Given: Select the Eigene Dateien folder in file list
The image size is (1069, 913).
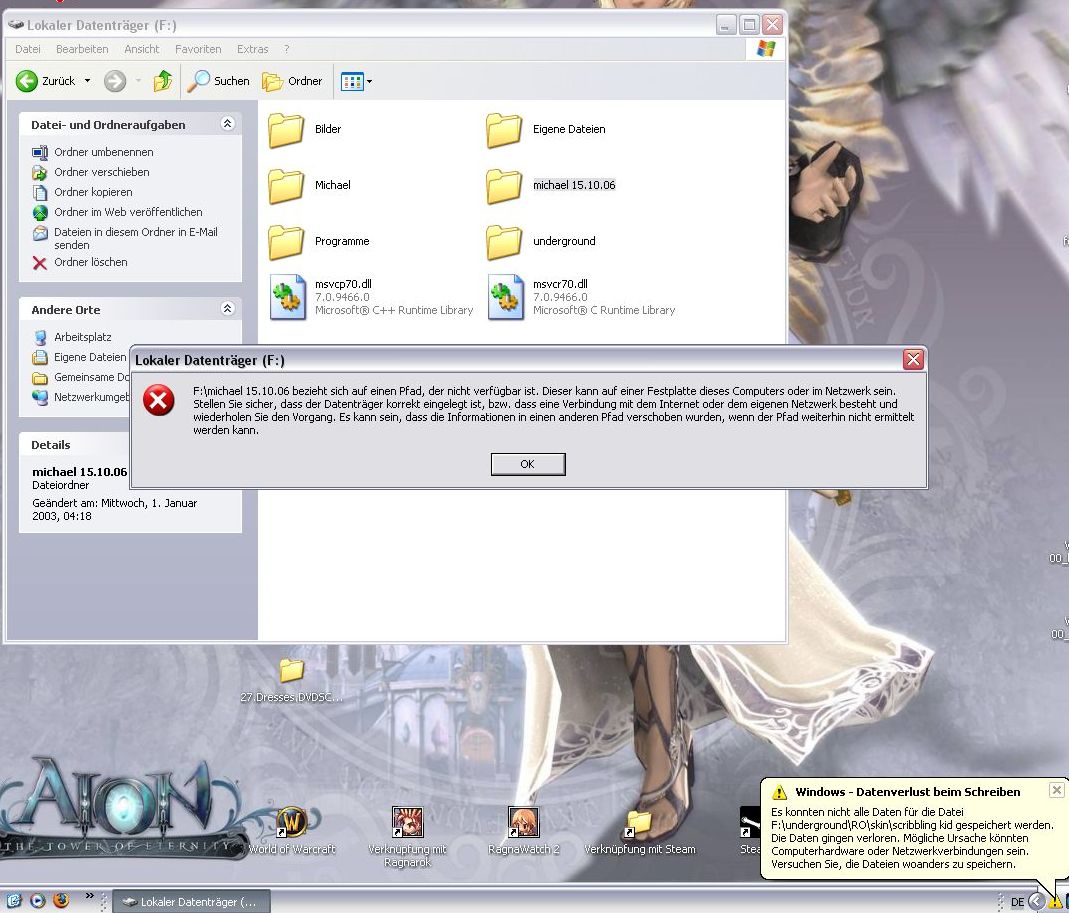Looking at the screenshot, I should (x=546, y=130).
